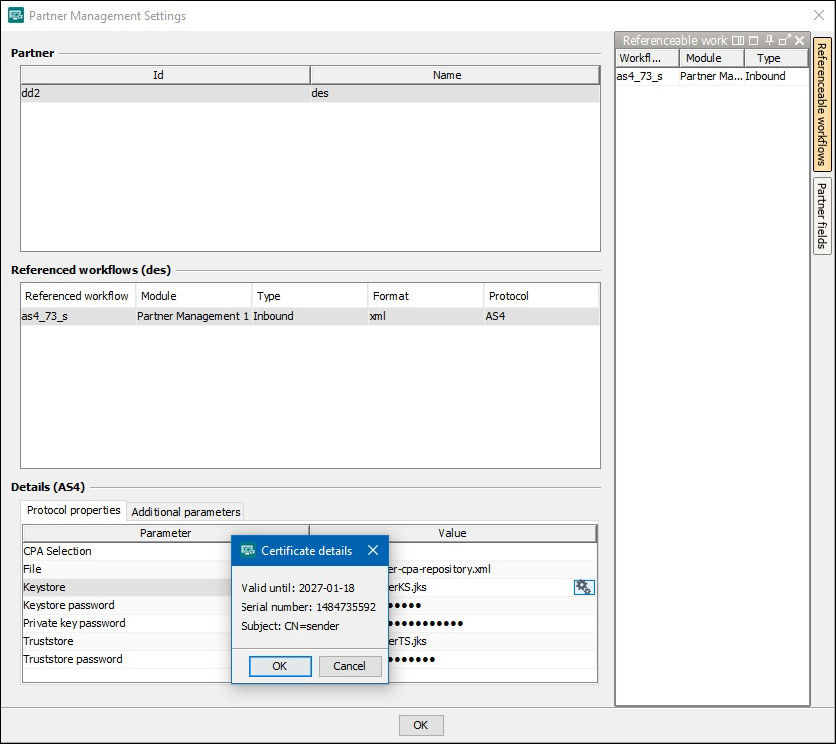Click the Certificate details dialog app icon
Screen dimensions: 836x744
pos(248,551)
